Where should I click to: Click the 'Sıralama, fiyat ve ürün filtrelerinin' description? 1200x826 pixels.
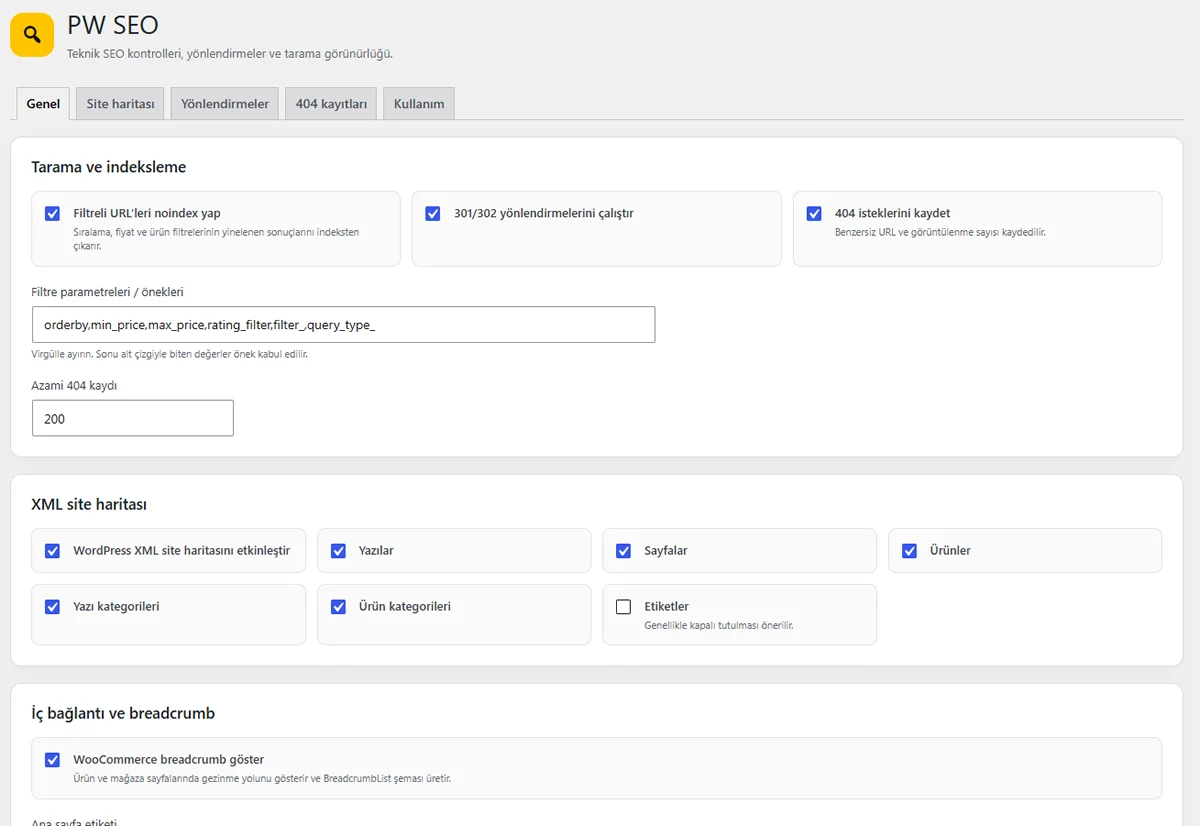pos(216,238)
